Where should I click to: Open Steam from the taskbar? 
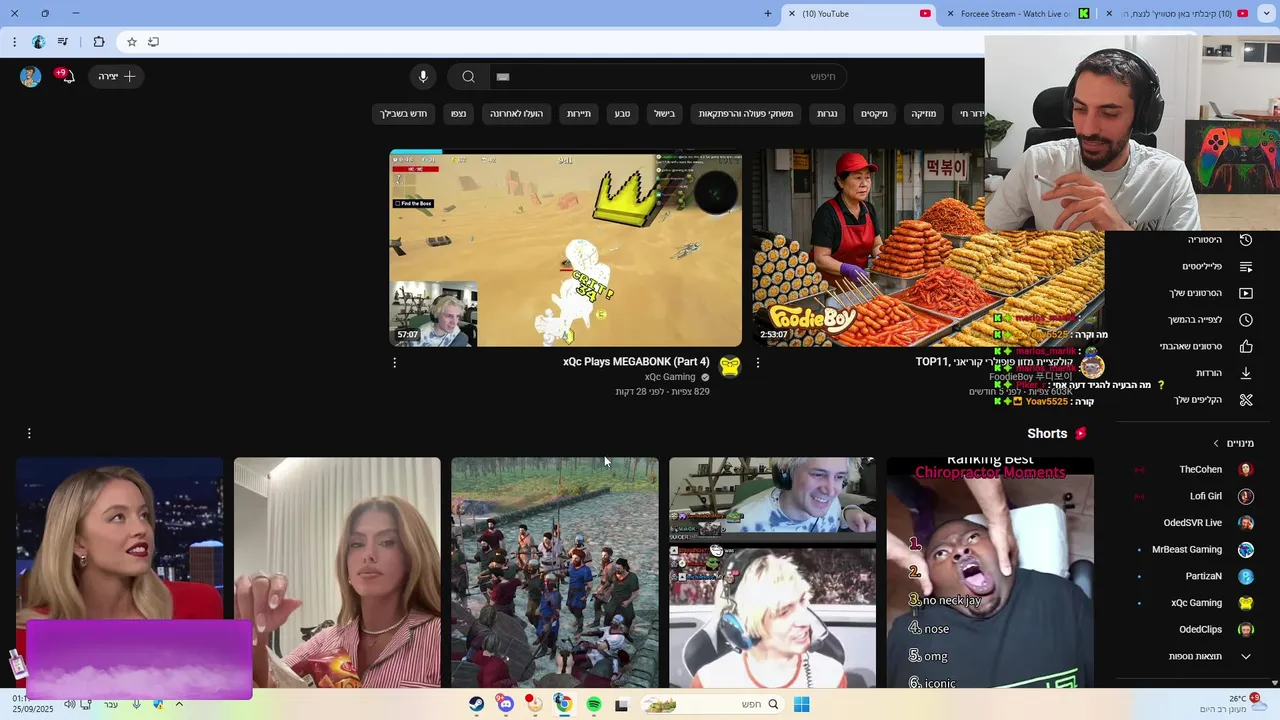tap(477, 704)
